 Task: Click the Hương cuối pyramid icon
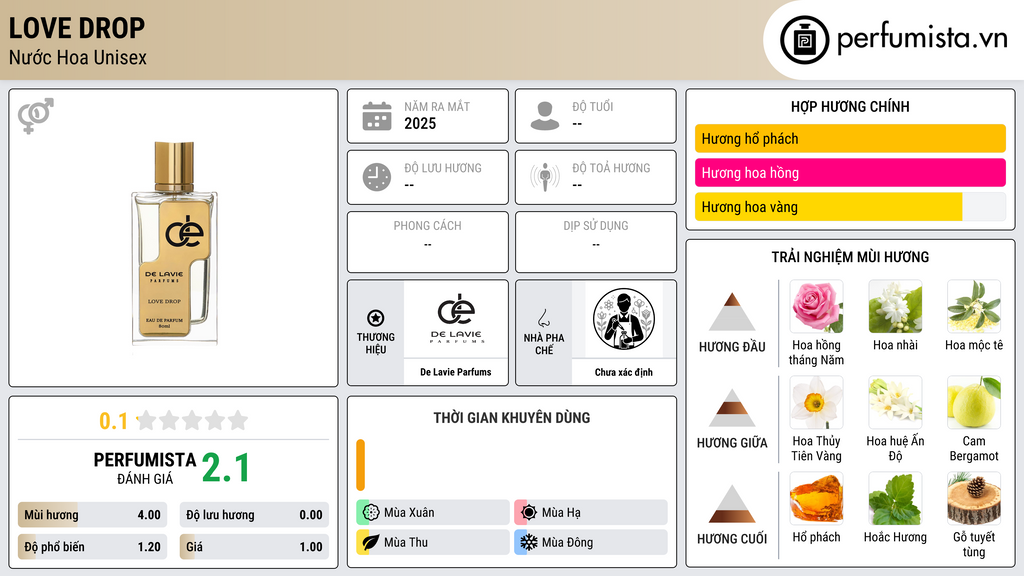point(732,504)
